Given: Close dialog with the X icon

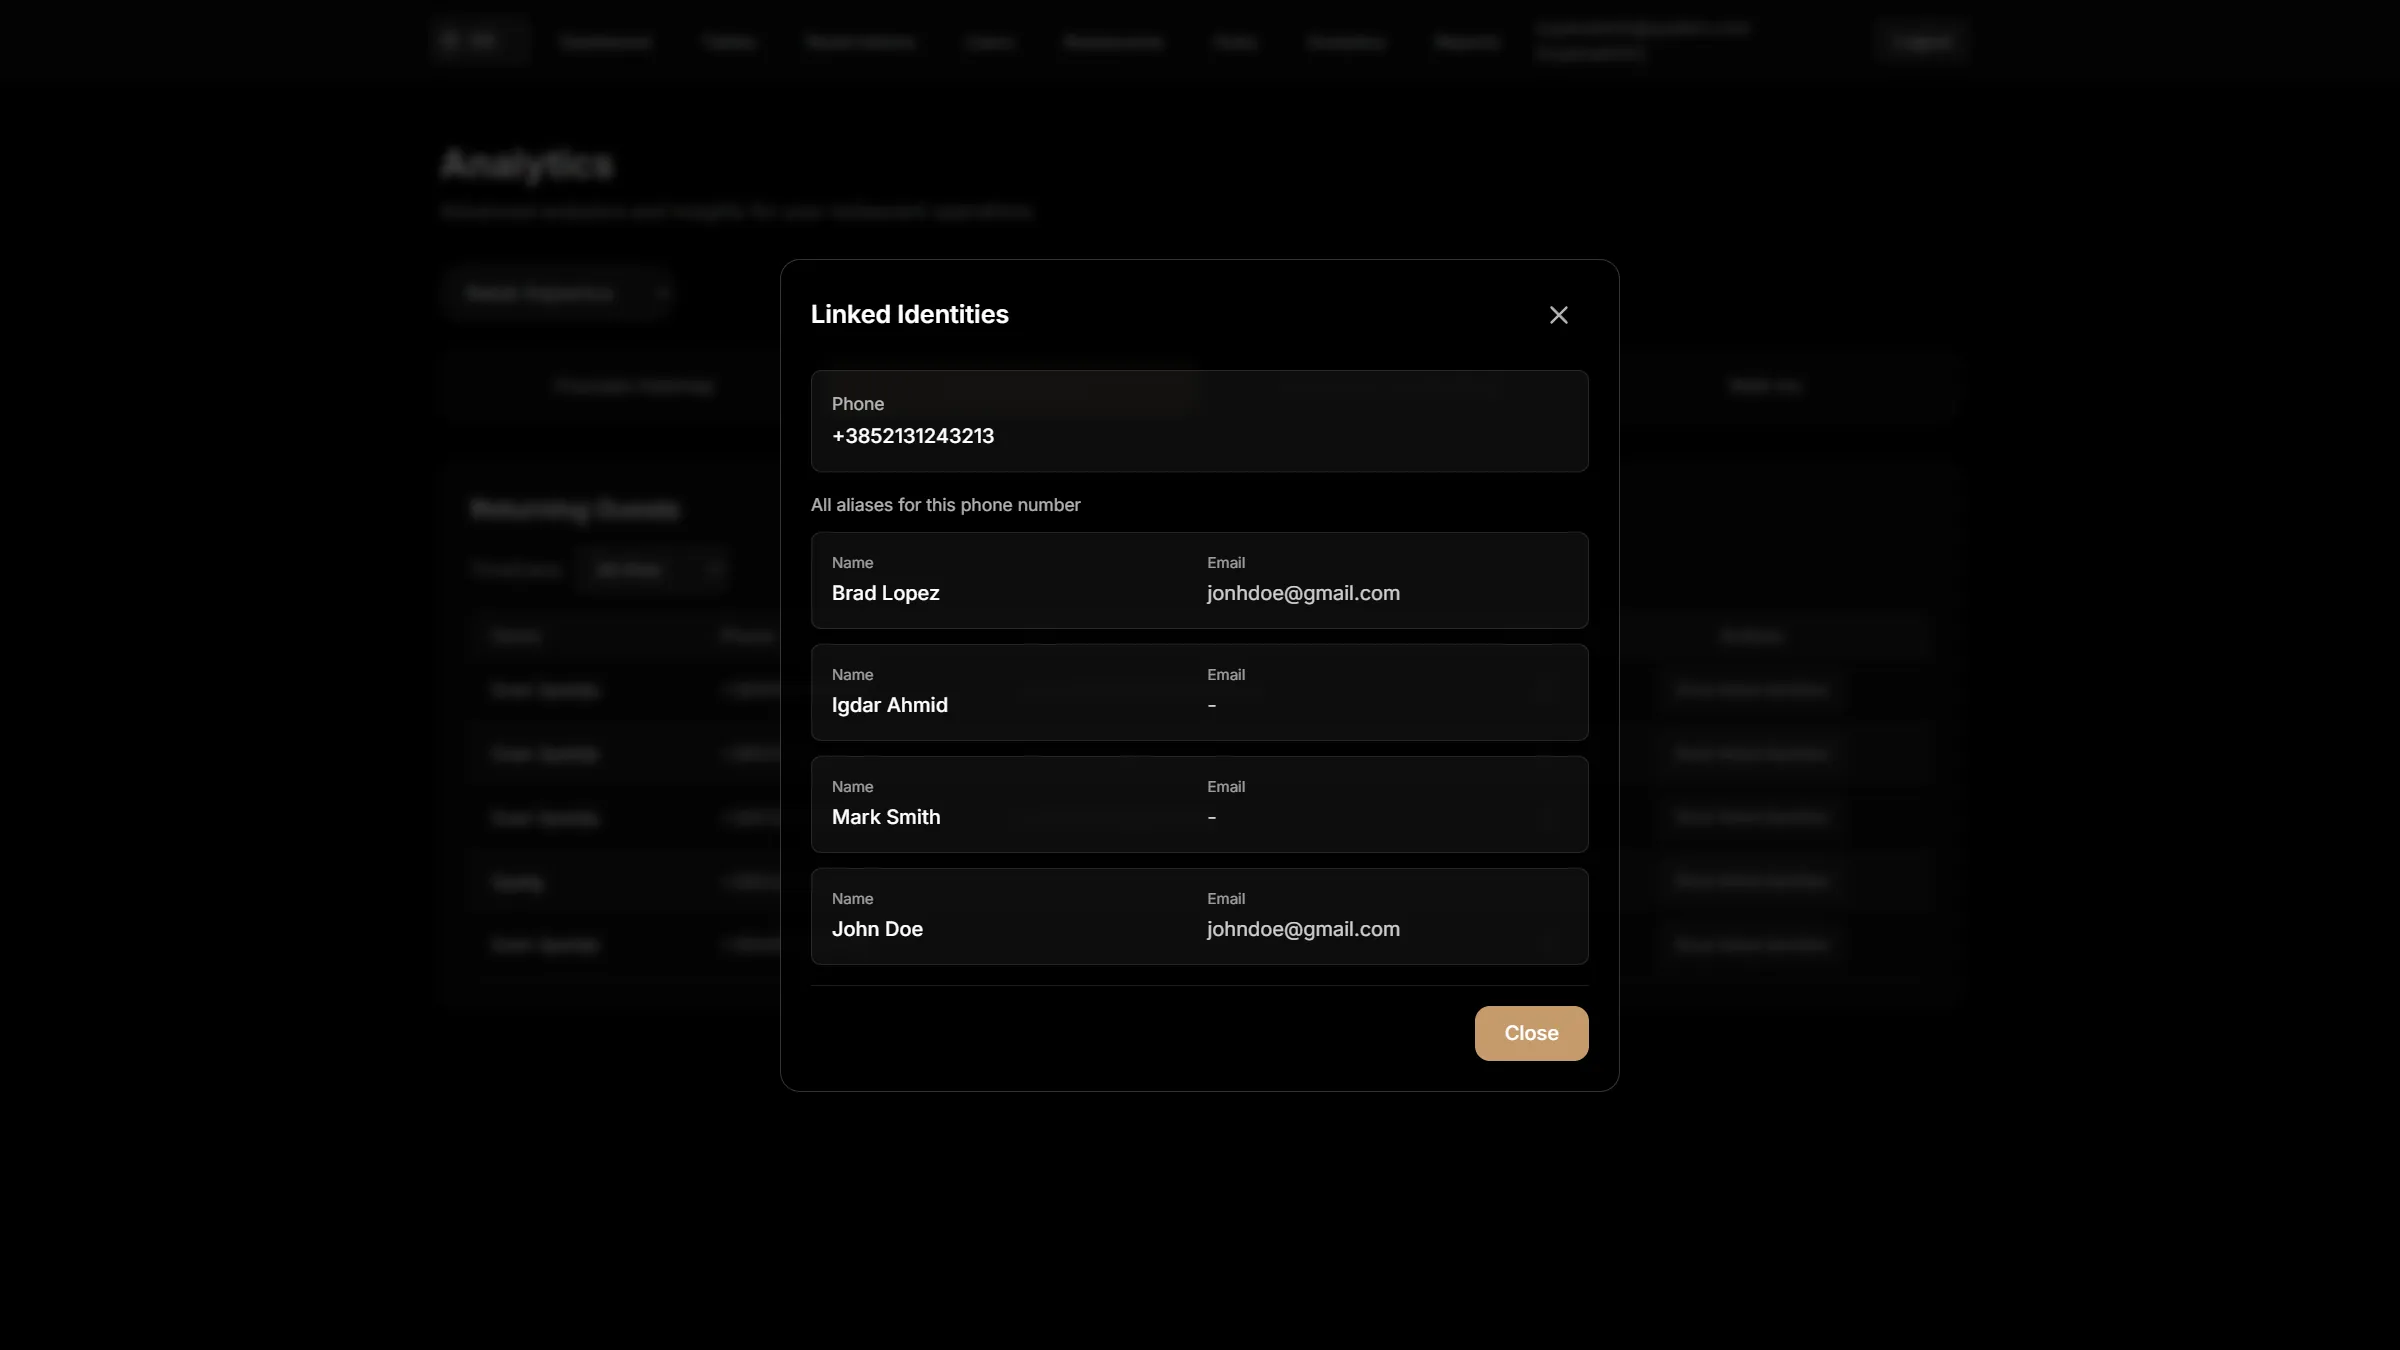Looking at the screenshot, I should [1558, 315].
